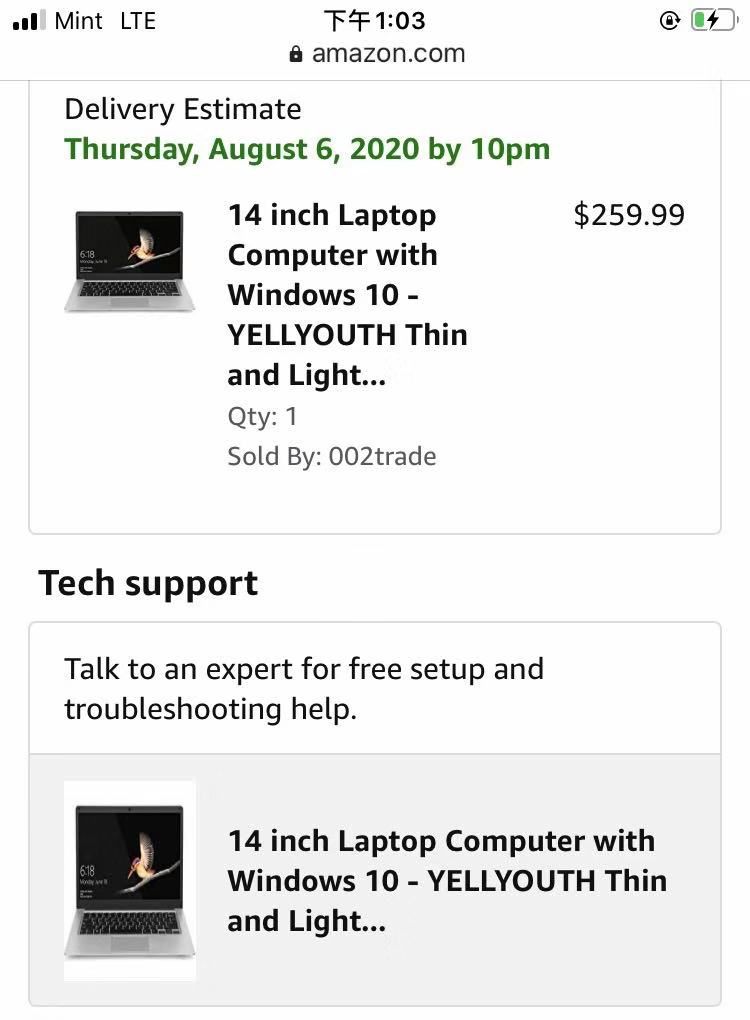Click the seller name 002trade
Screen dimensions: 750x1020
click(x=382, y=457)
